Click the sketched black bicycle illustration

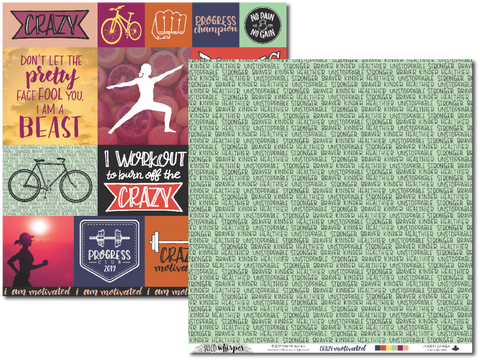(x=50, y=180)
